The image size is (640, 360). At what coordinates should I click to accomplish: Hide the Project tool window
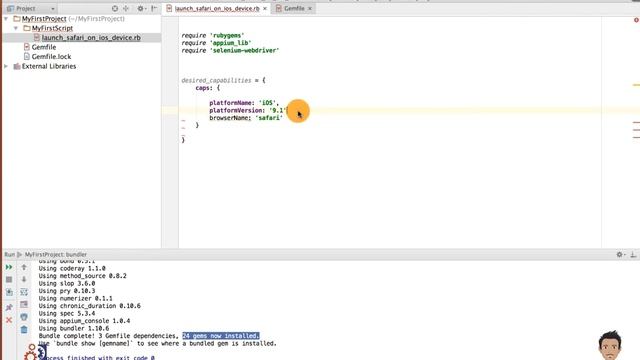click(154, 8)
